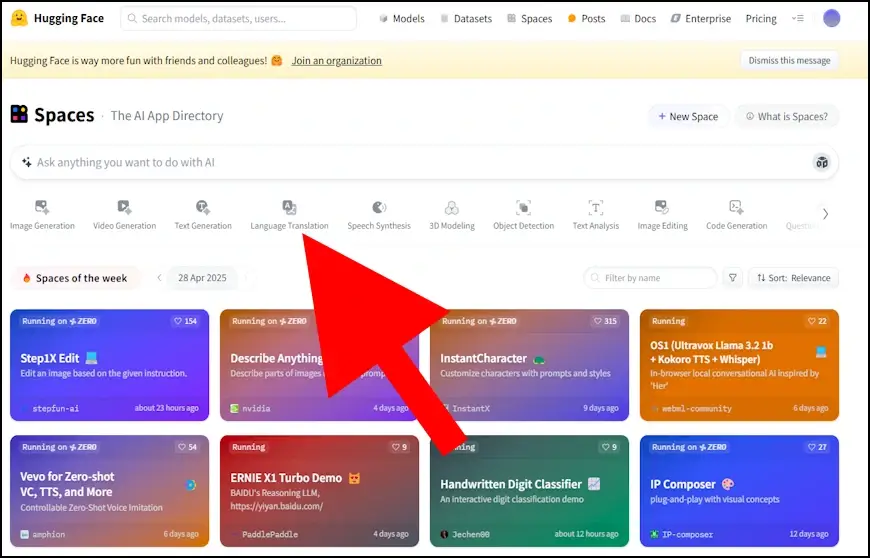Open the Language Translation category

point(289,215)
